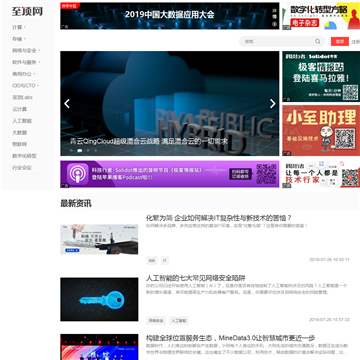This screenshot has width=360, height=360.
Task: Click the IBM tag under first article
Action: point(152,261)
